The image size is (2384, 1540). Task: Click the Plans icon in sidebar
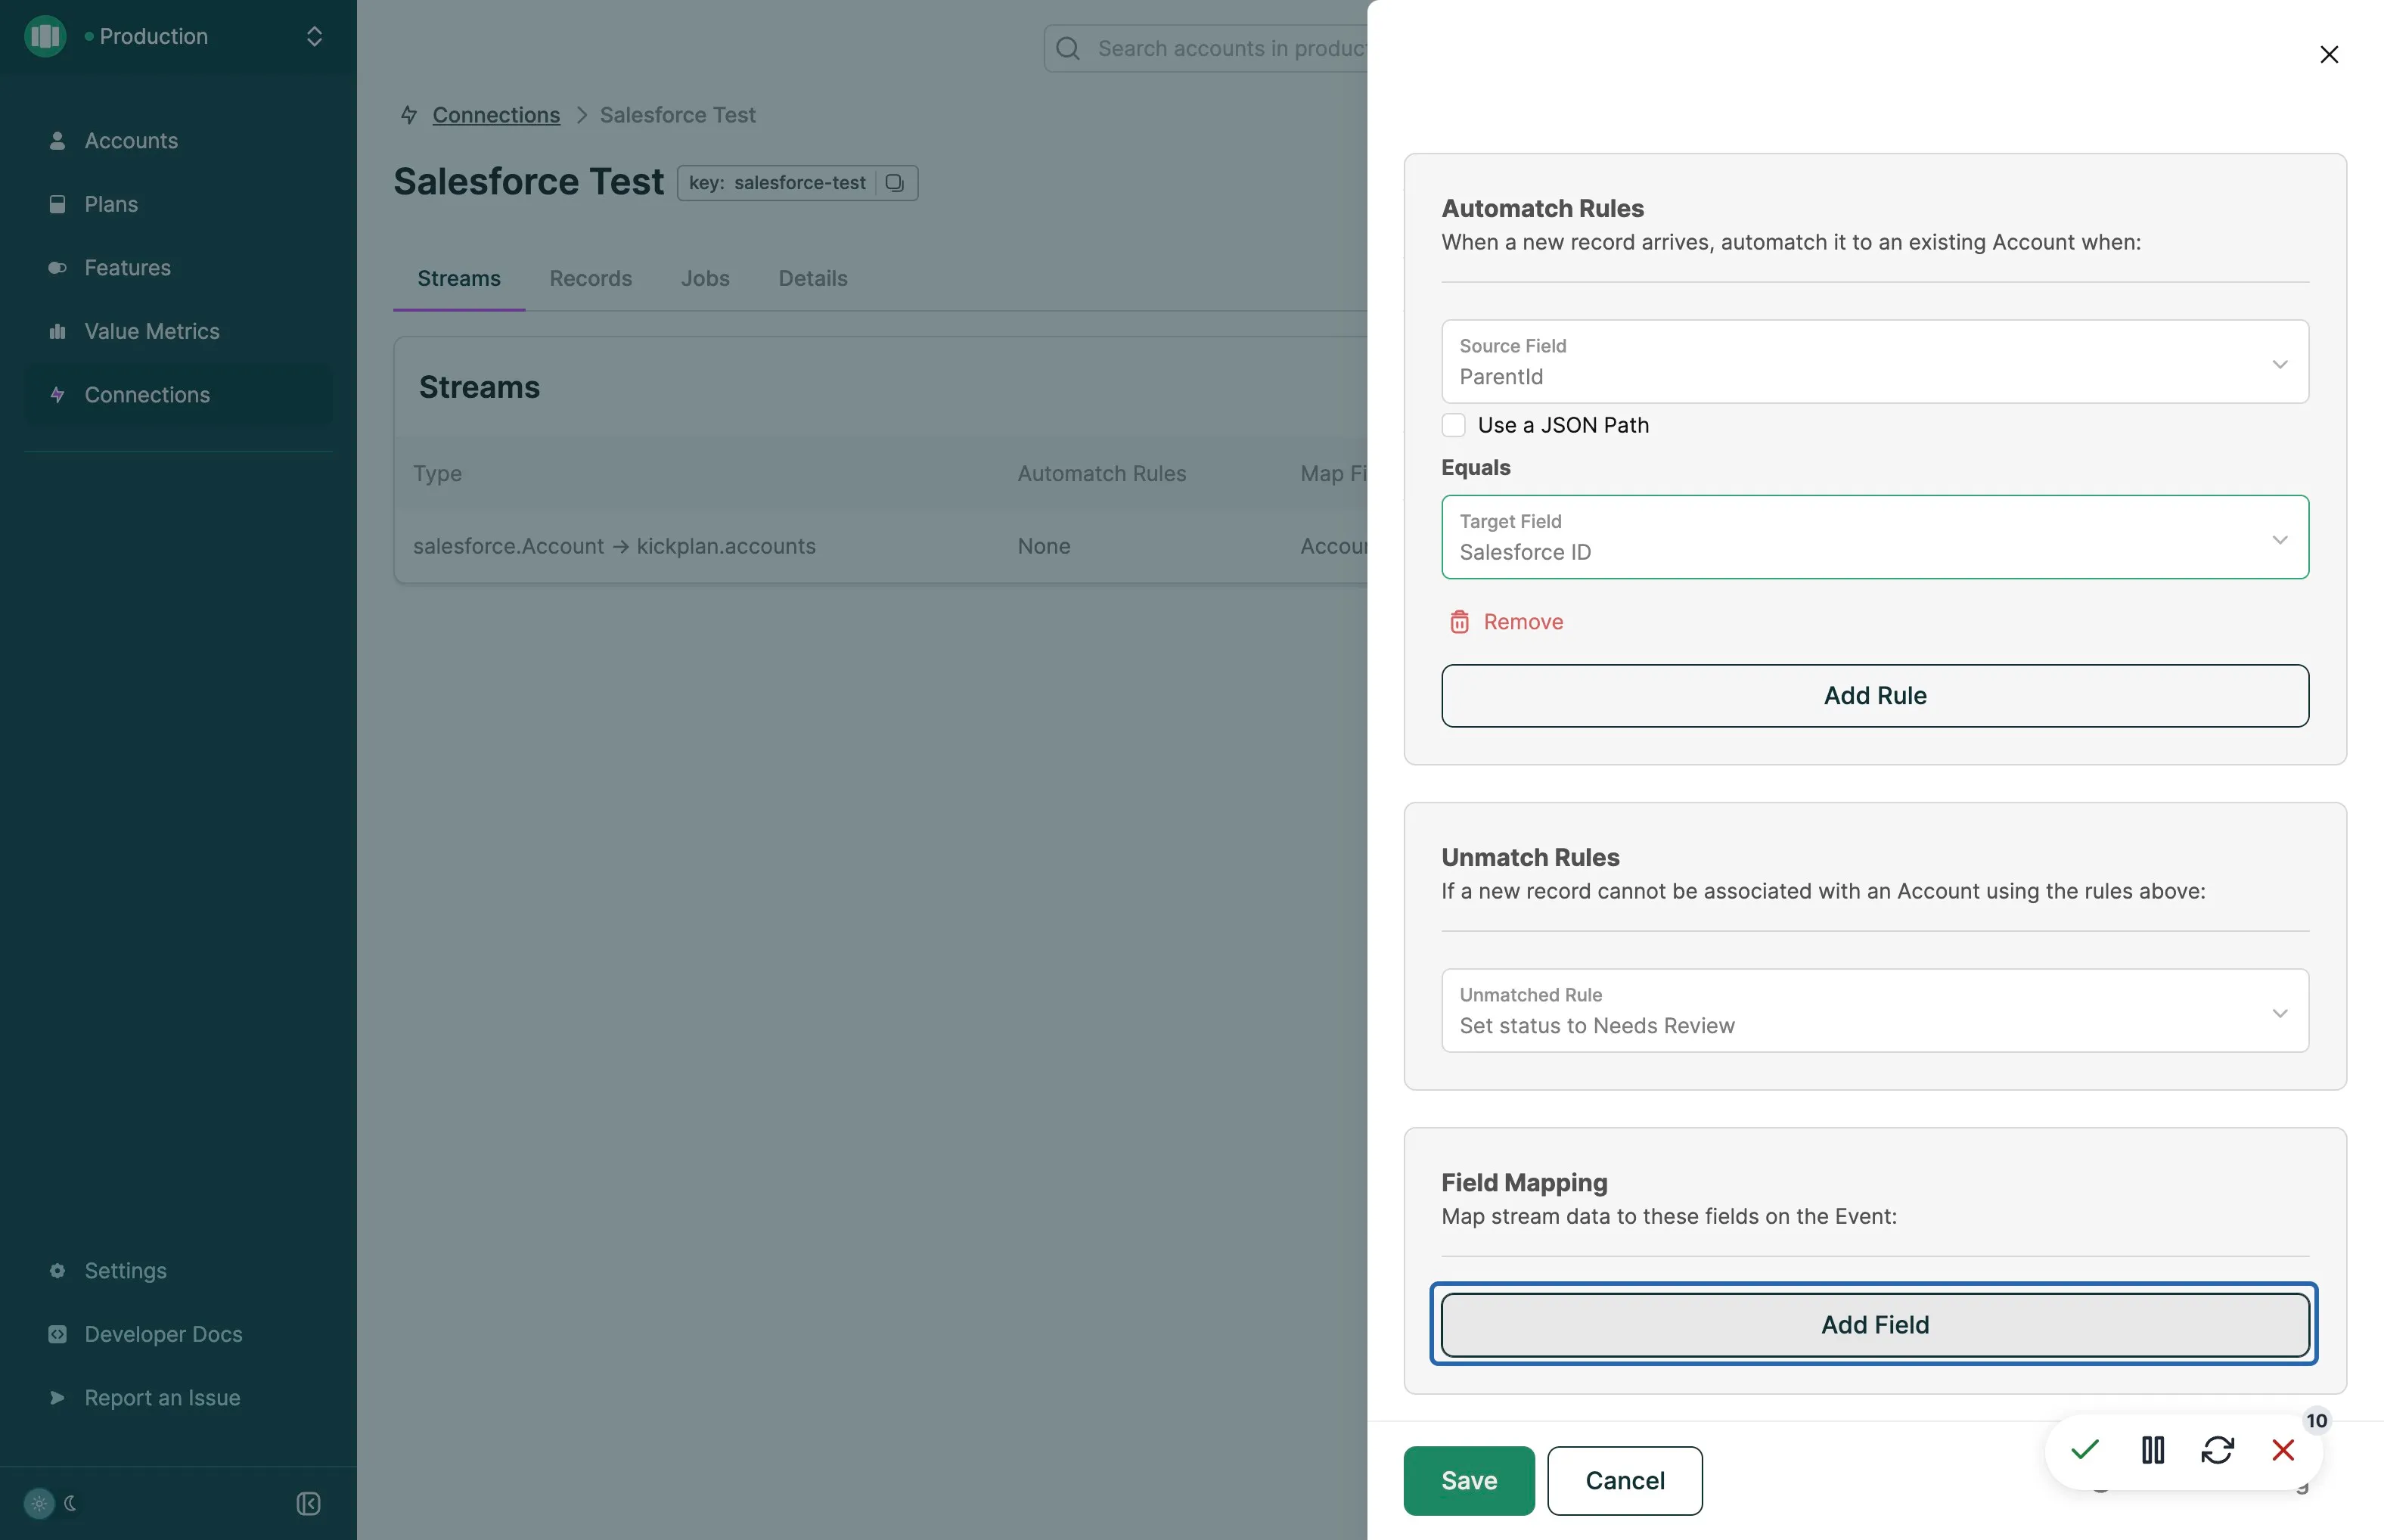[x=57, y=204]
